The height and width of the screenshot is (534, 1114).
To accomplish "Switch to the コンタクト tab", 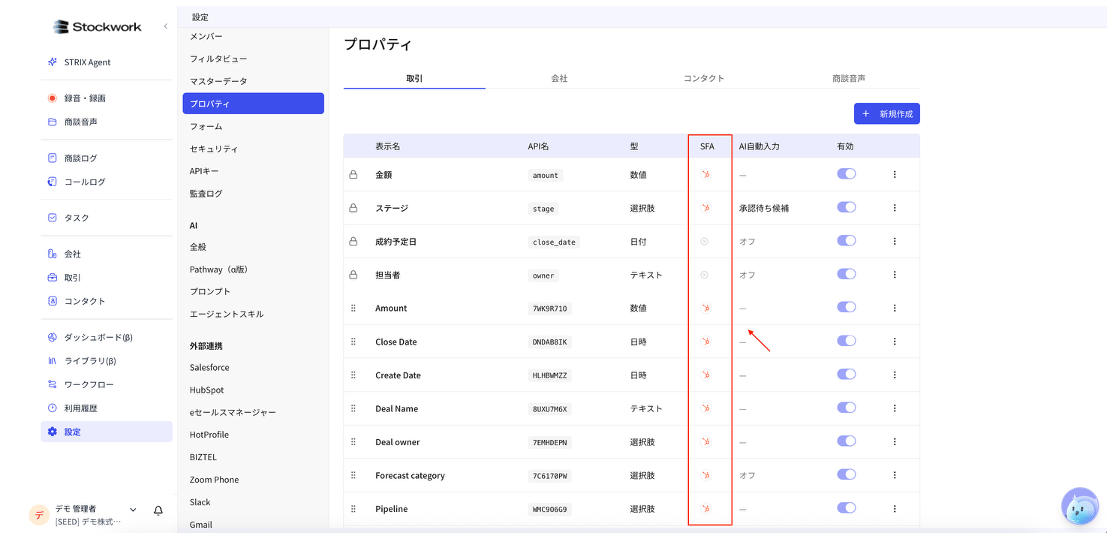I will click(704, 78).
